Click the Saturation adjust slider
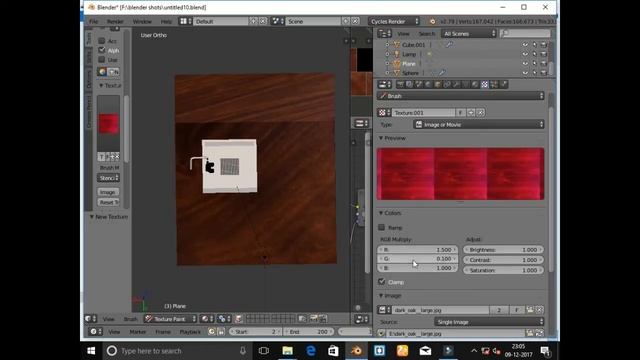The width and height of the screenshot is (640, 360). 503,270
